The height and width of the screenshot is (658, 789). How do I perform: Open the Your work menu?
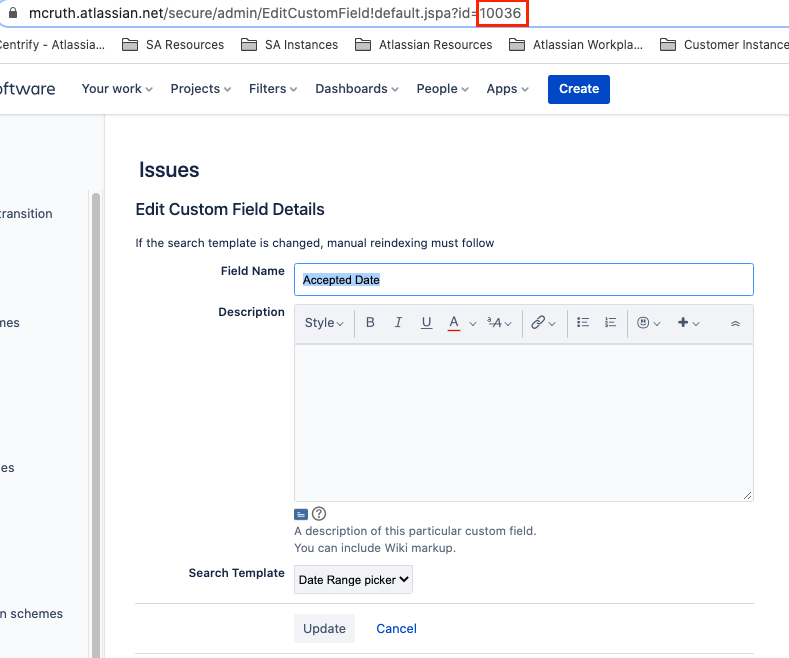(x=117, y=89)
